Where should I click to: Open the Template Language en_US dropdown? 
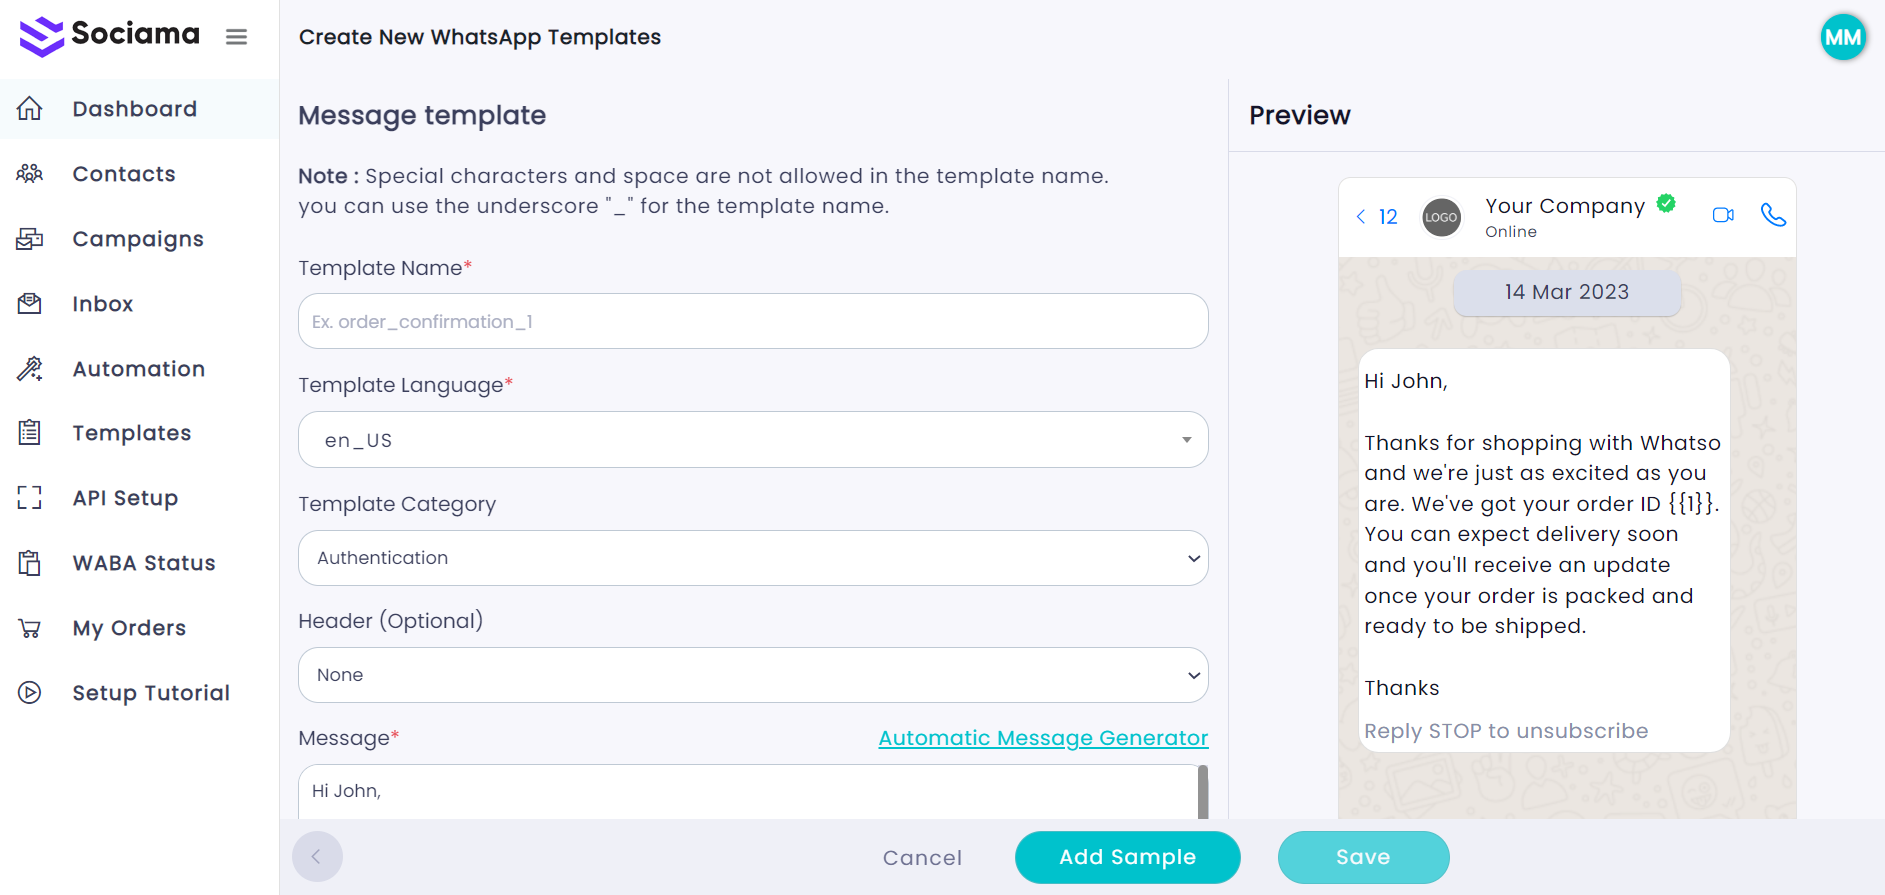click(753, 440)
